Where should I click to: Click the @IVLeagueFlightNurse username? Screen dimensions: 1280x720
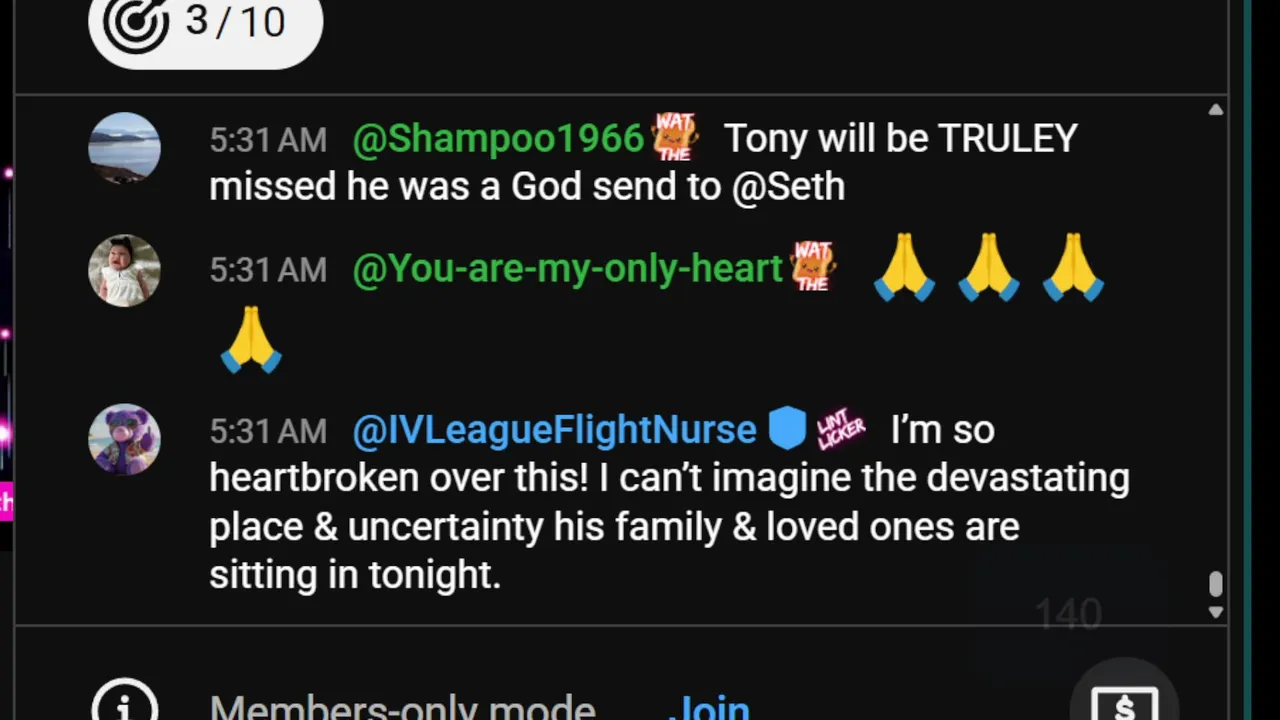click(x=554, y=430)
